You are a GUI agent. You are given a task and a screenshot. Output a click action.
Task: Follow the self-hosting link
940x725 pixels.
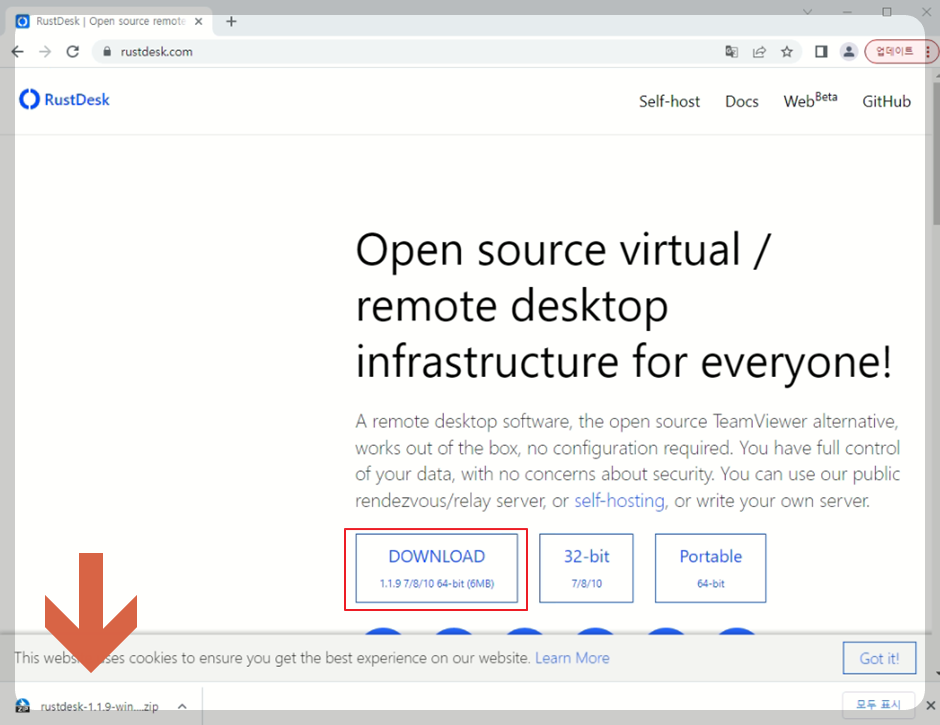(x=619, y=500)
